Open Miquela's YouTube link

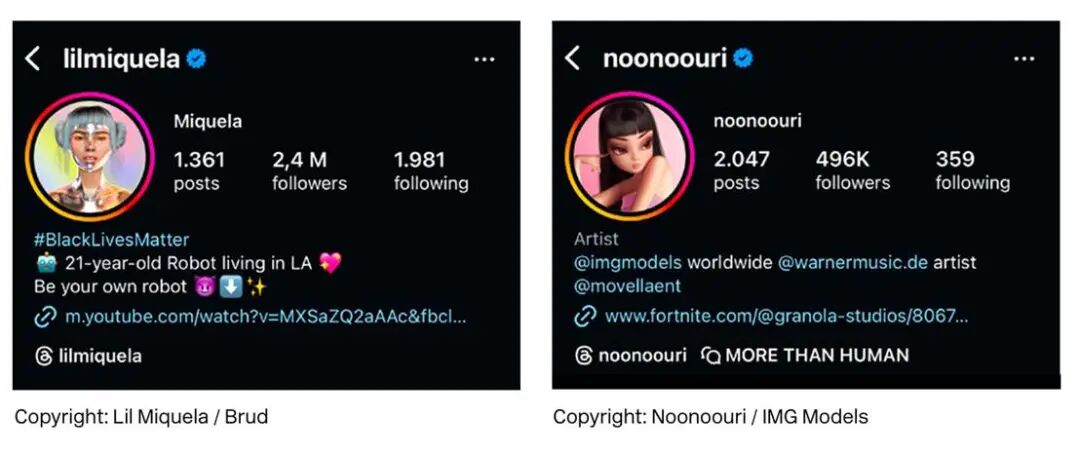coord(254,317)
